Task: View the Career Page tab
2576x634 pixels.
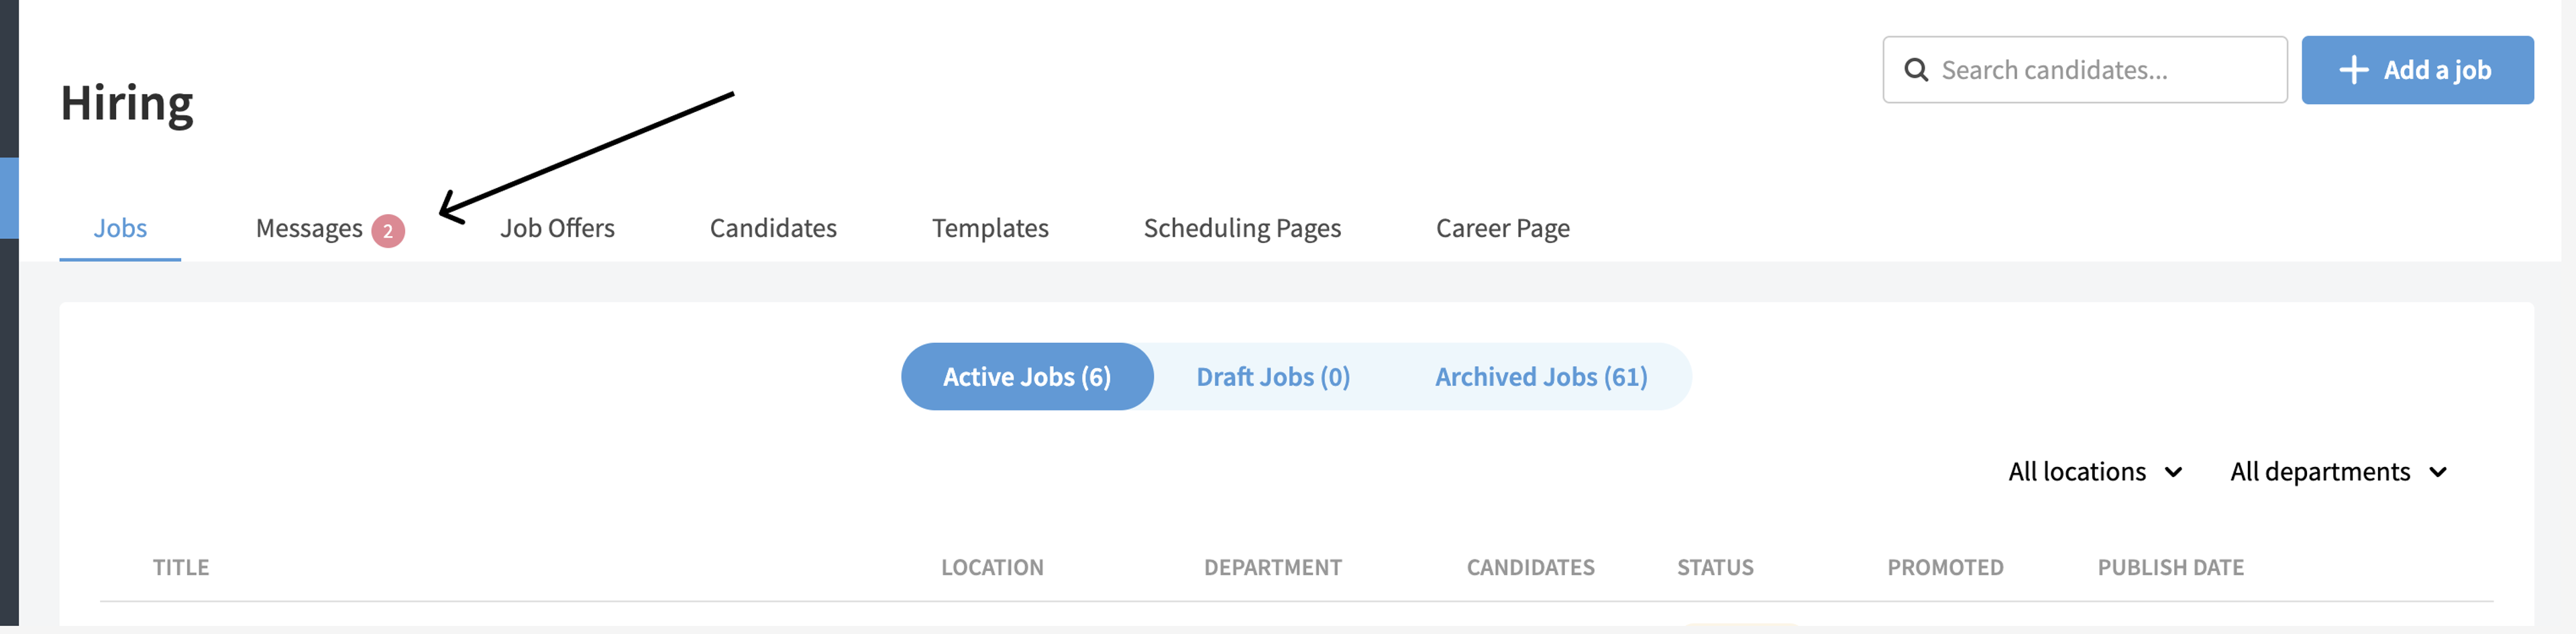Action: pos(1502,228)
